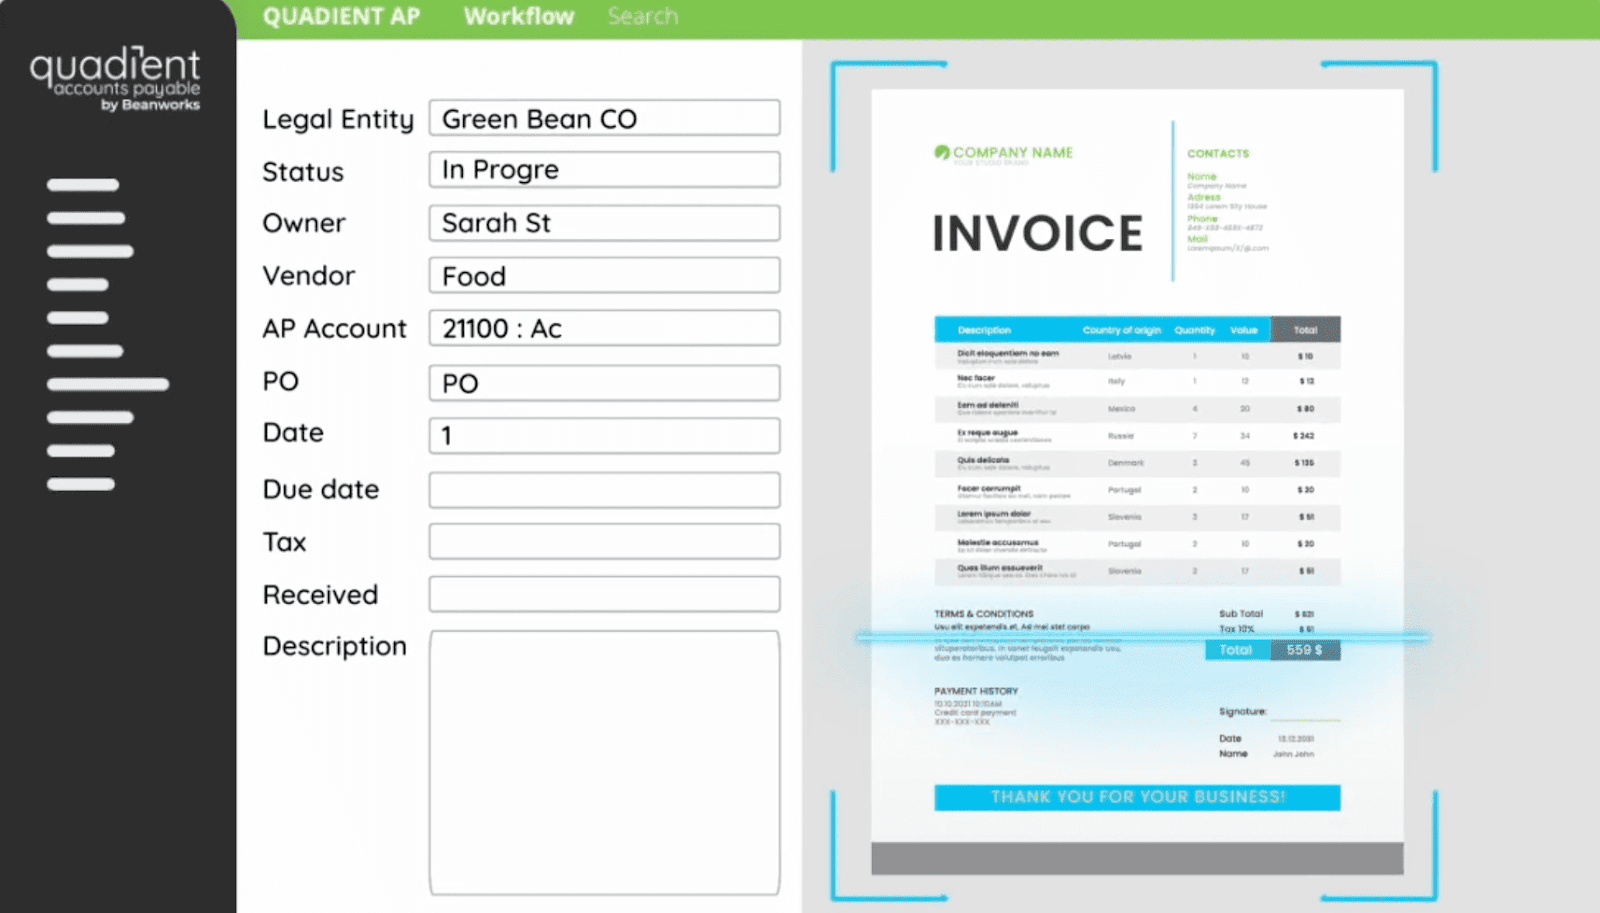
Task: Click the PO input field
Action: tap(604, 383)
